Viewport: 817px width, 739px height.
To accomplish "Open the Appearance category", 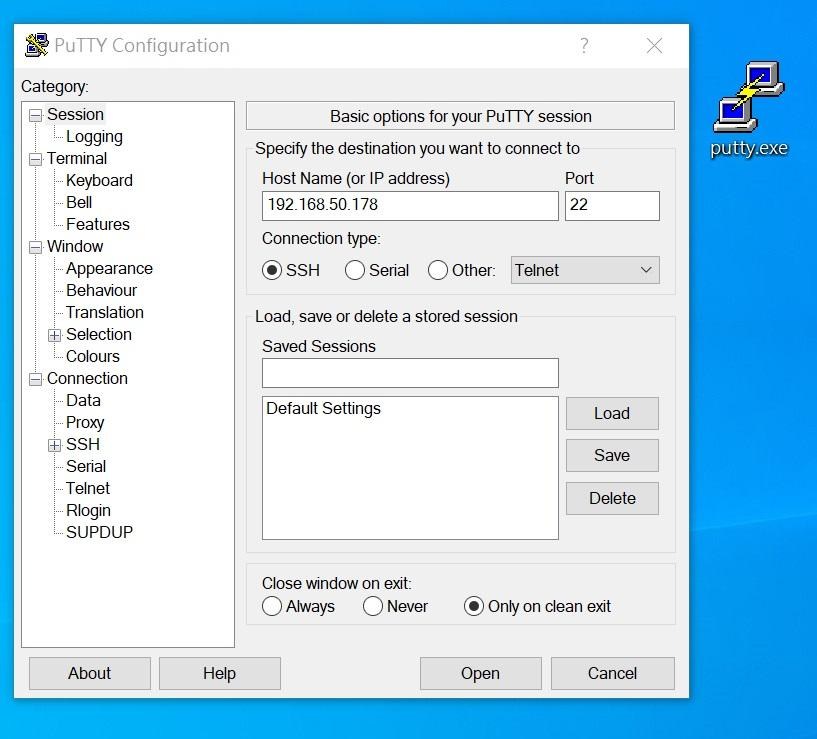I will point(109,268).
